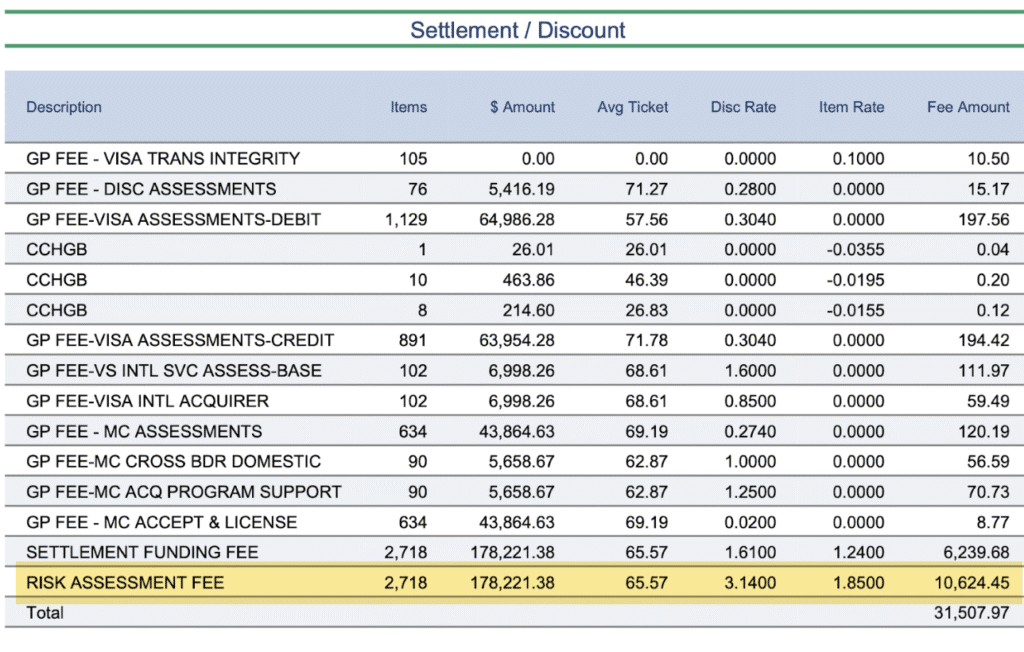Click the highlighted RISK ASSESSMENT FEE label
The image size is (1024, 652).
pos(125,583)
